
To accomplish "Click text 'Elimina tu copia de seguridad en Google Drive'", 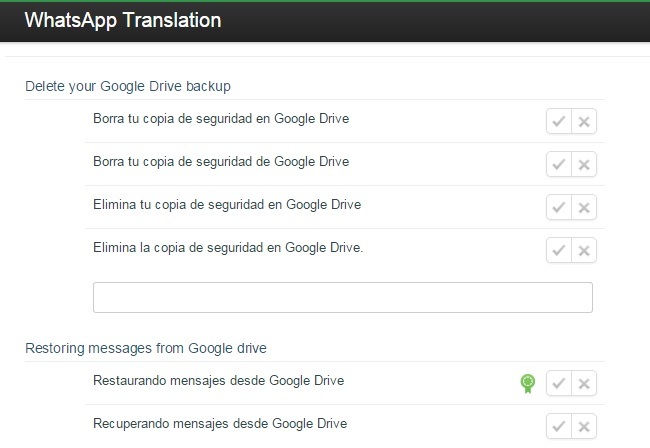I will tap(227, 205).
